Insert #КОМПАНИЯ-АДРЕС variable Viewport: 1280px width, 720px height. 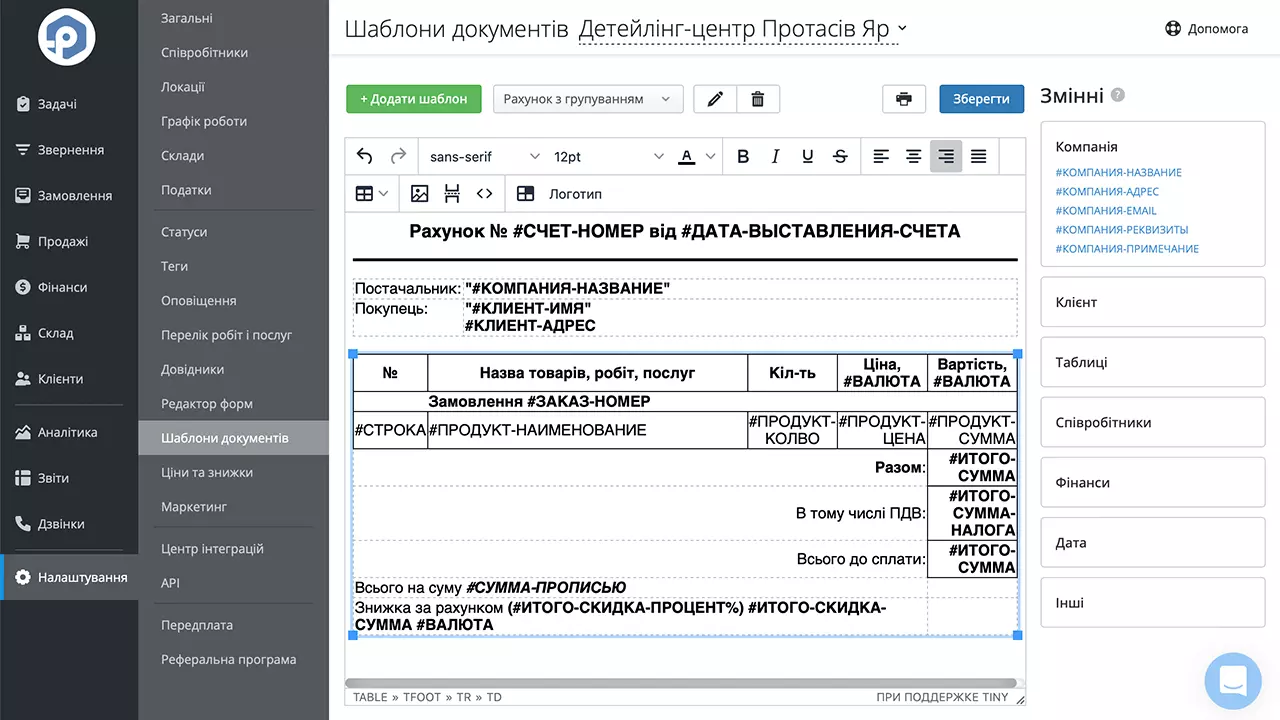pyautogui.click(x=1107, y=191)
